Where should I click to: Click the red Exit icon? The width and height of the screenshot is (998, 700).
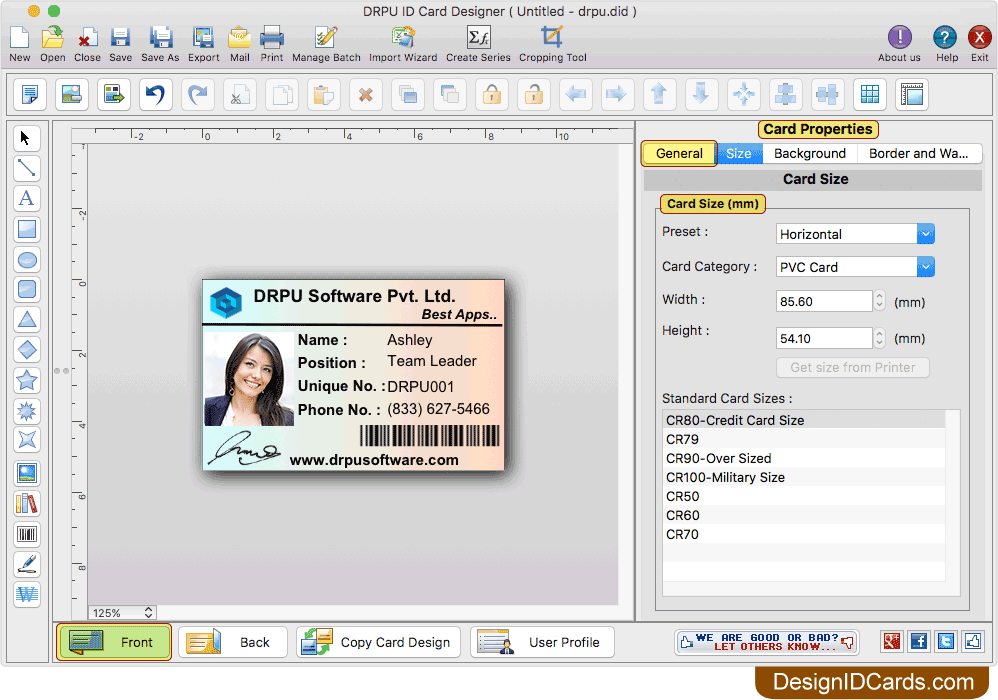(980, 44)
